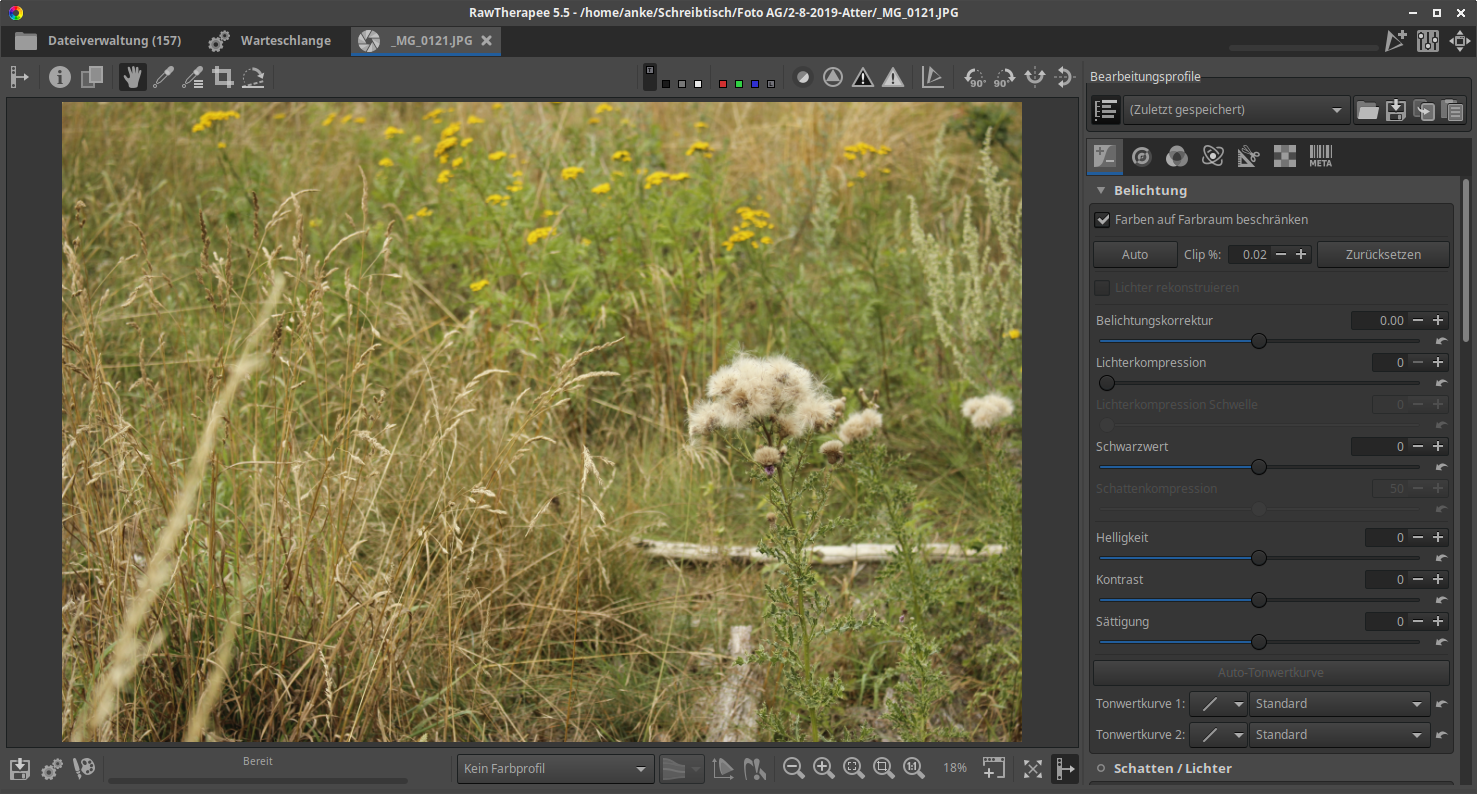
Task: Click the Clip % value field
Action: point(1250,255)
